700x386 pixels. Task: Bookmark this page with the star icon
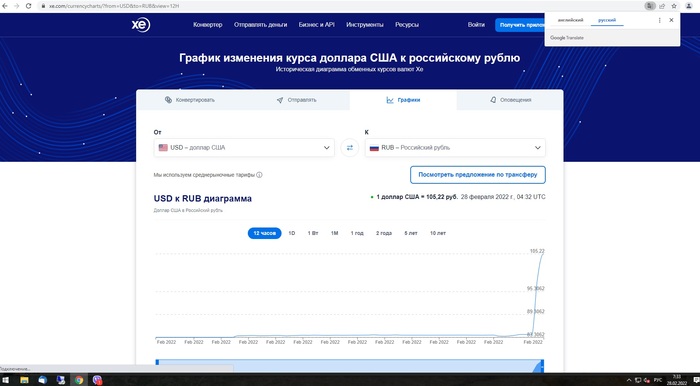click(x=674, y=6)
